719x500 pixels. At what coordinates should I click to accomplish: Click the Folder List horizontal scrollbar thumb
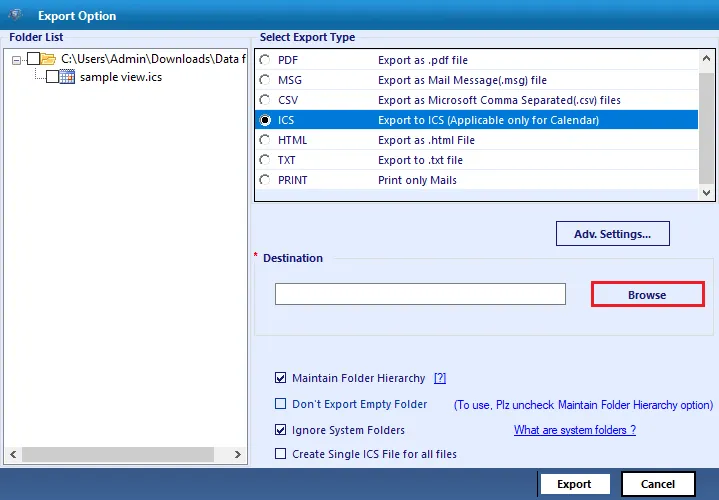coord(118,454)
